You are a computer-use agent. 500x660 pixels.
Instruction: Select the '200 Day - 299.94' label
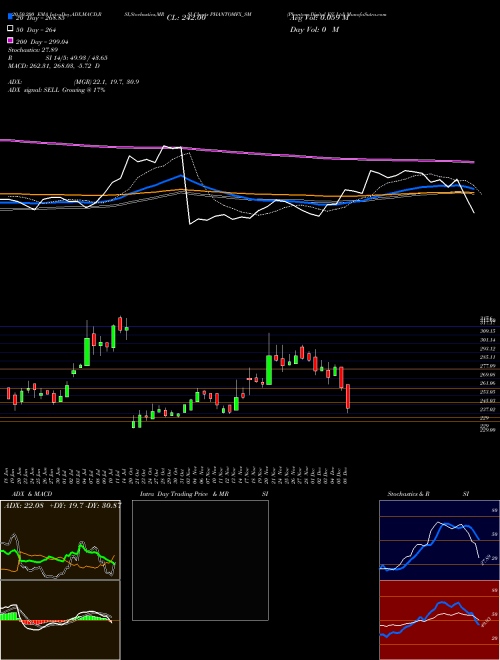click(42, 42)
